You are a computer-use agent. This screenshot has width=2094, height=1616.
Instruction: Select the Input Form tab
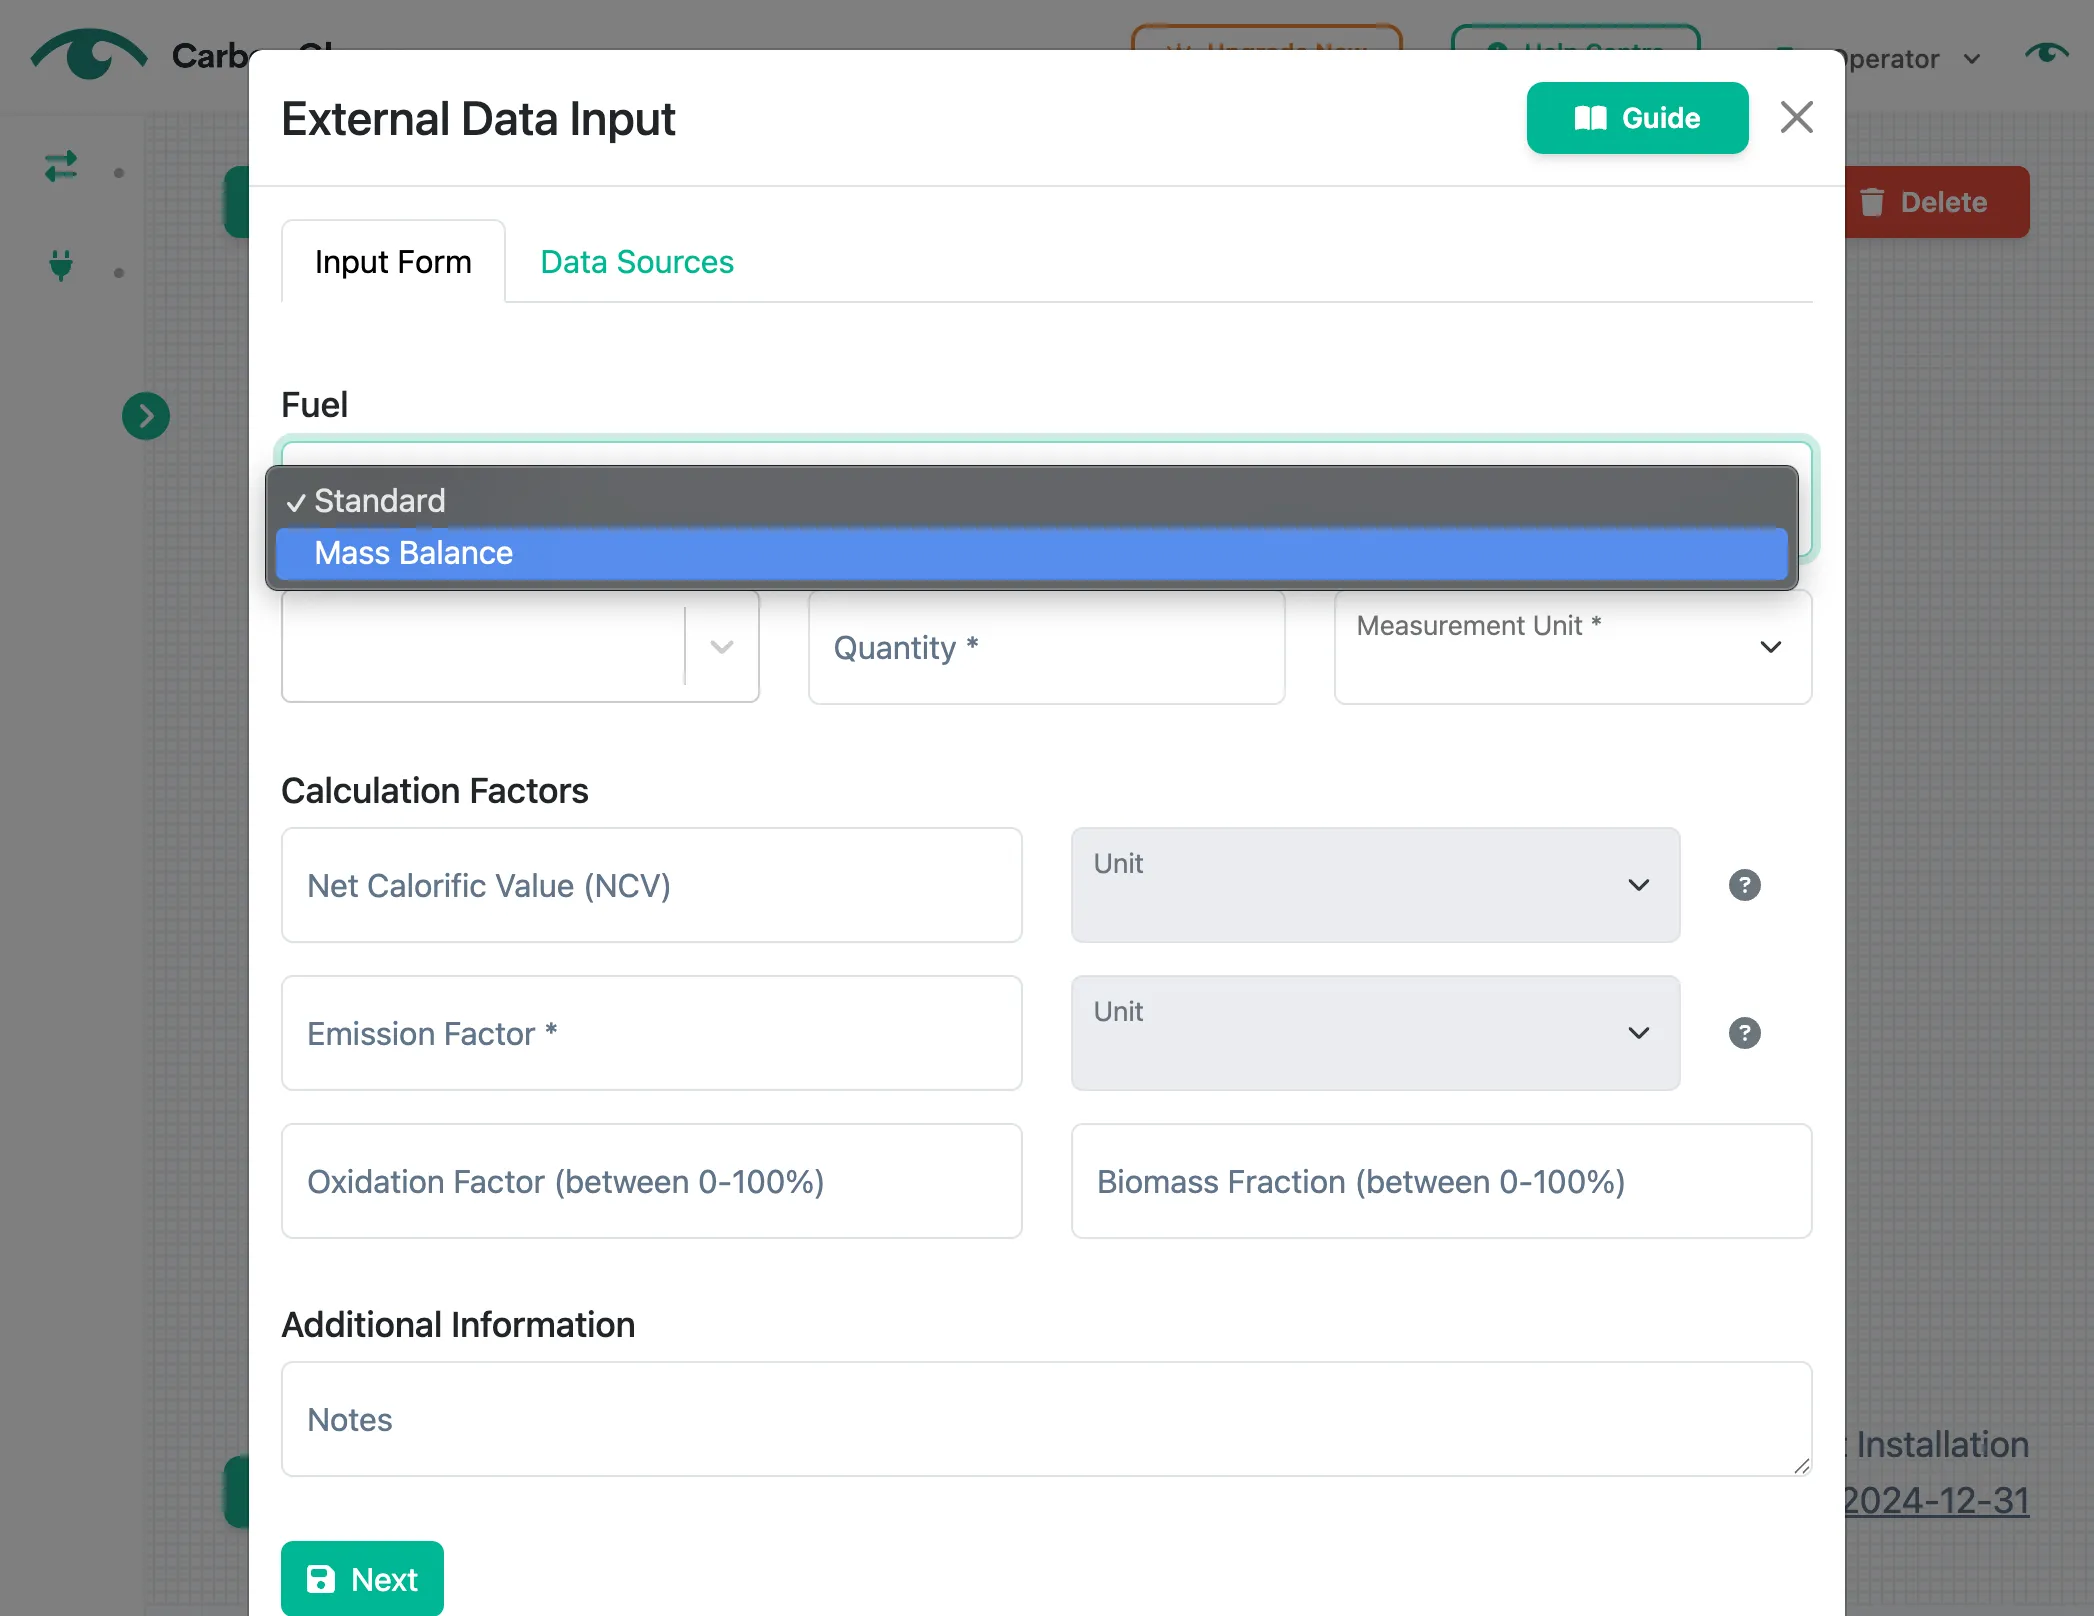click(x=393, y=262)
